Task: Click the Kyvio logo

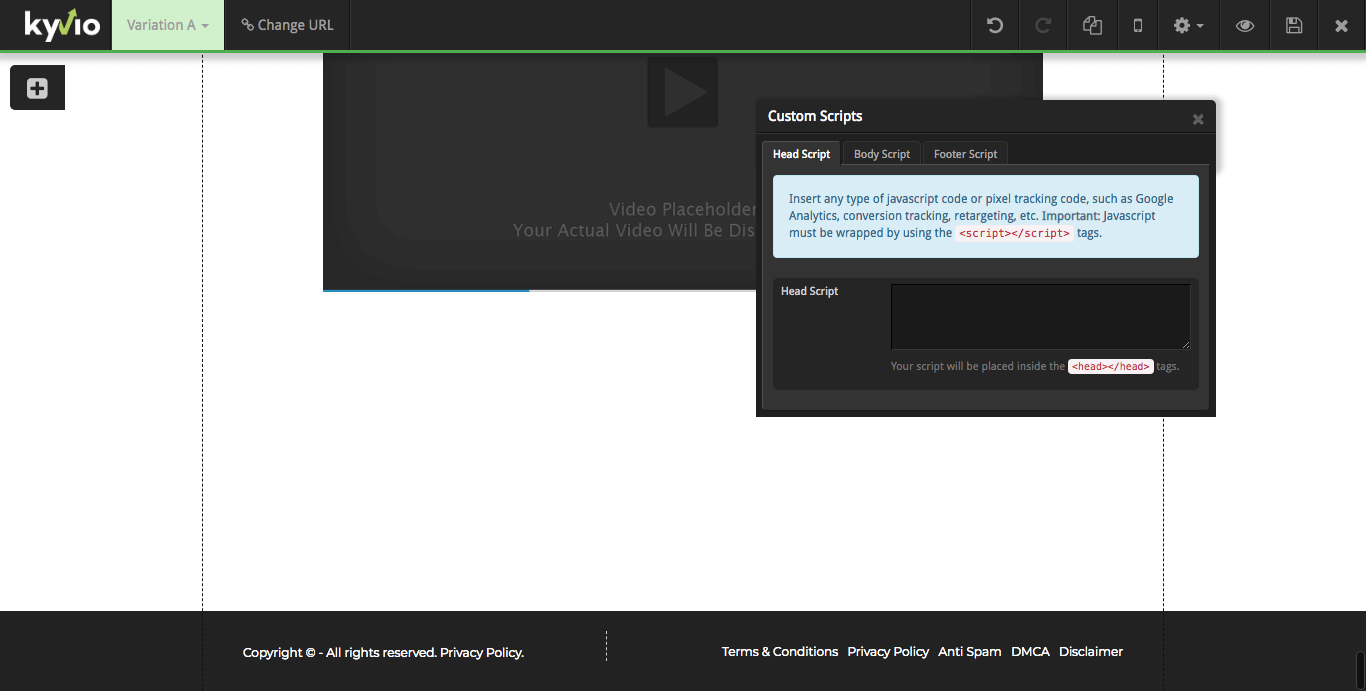Action: [x=62, y=24]
